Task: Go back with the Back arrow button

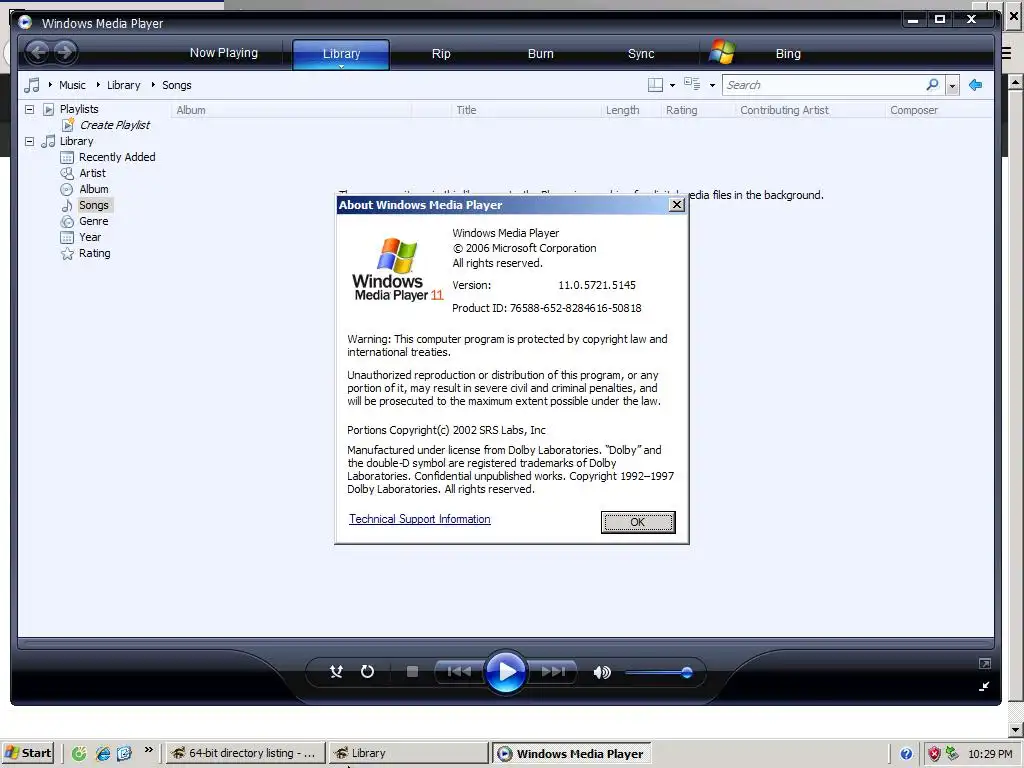Action: click(38, 52)
